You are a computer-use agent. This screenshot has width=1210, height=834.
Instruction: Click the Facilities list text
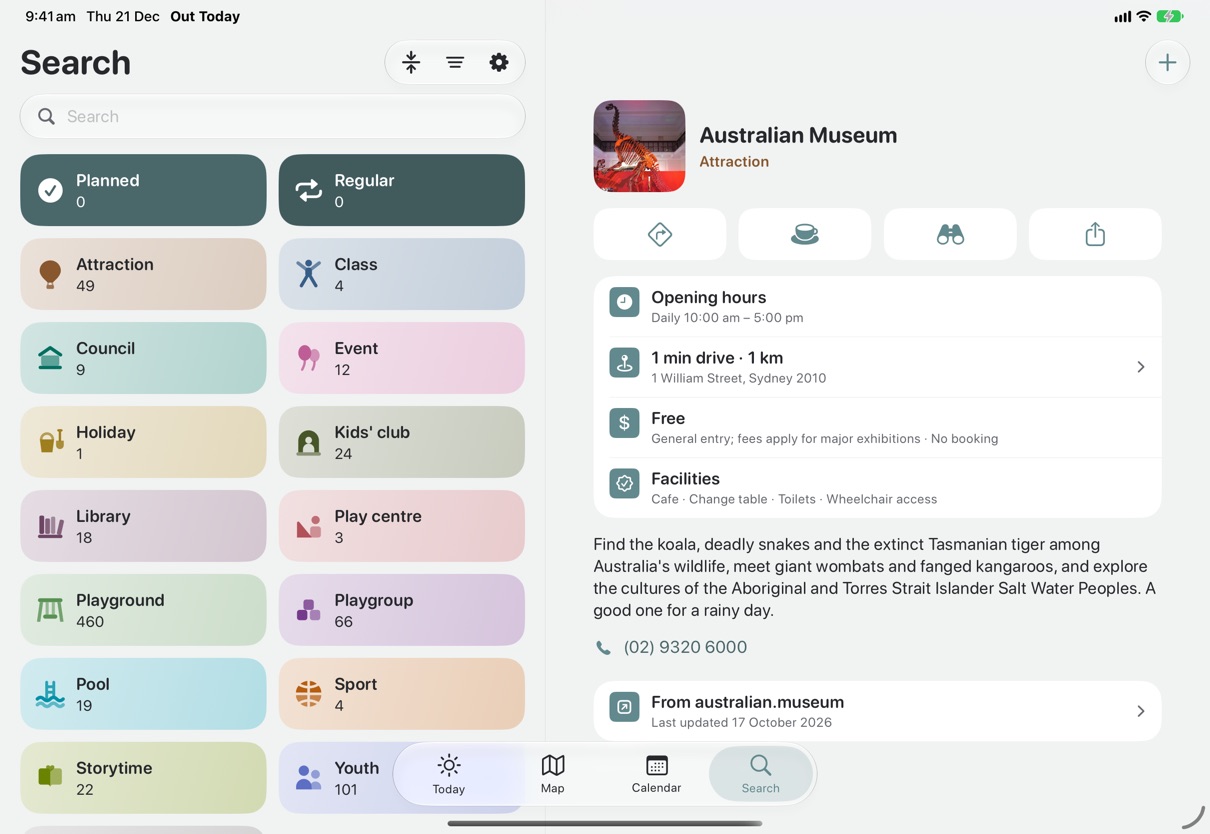coord(794,499)
